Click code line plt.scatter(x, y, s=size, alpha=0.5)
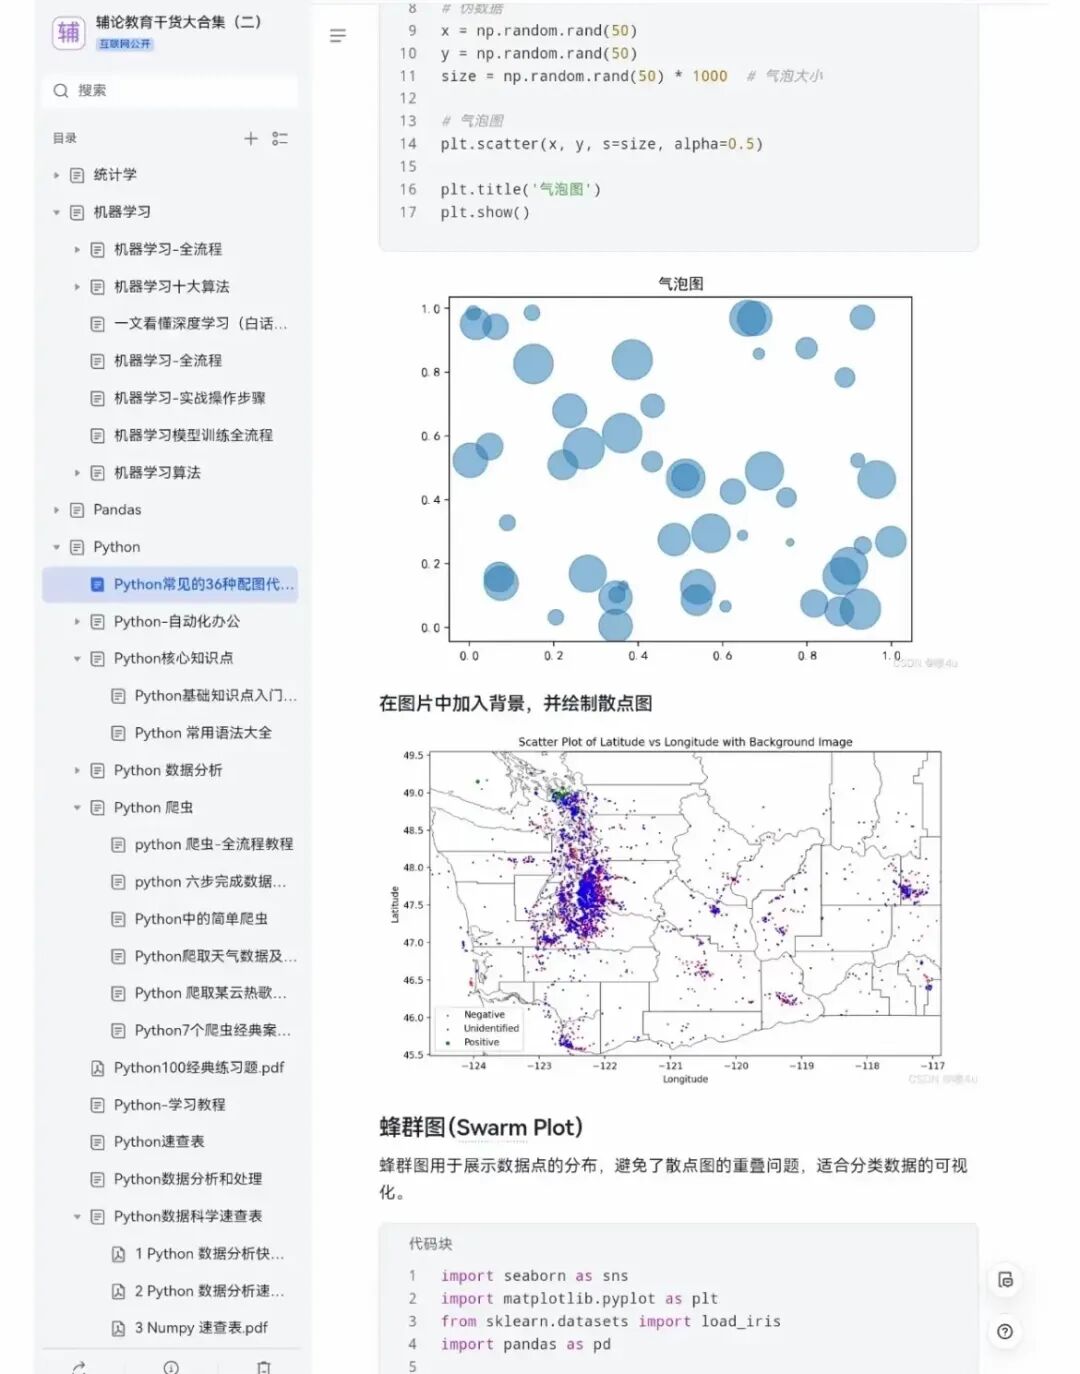 click(x=601, y=144)
